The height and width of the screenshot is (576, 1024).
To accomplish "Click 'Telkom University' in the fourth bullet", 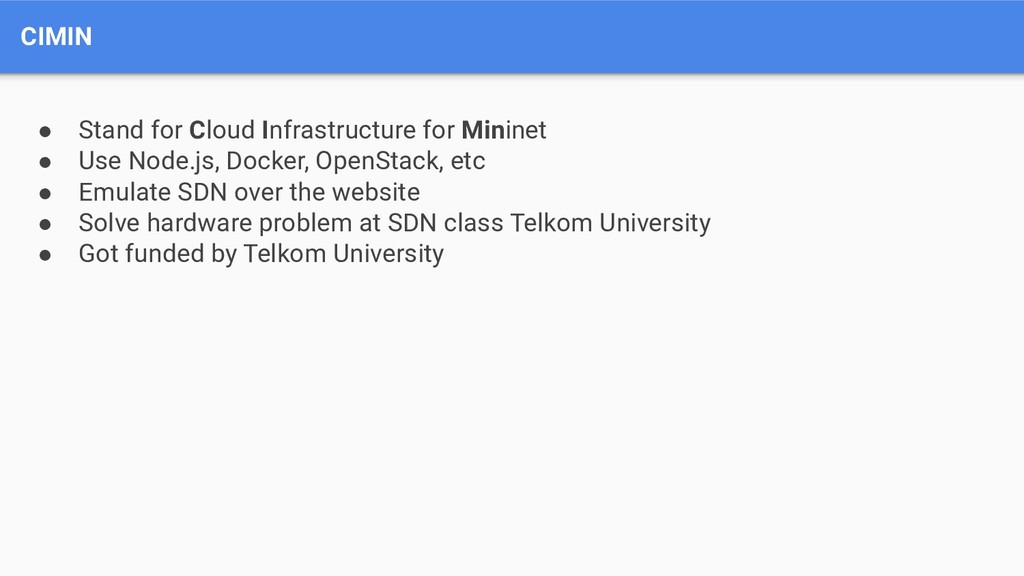I will pyautogui.click(x=610, y=223).
